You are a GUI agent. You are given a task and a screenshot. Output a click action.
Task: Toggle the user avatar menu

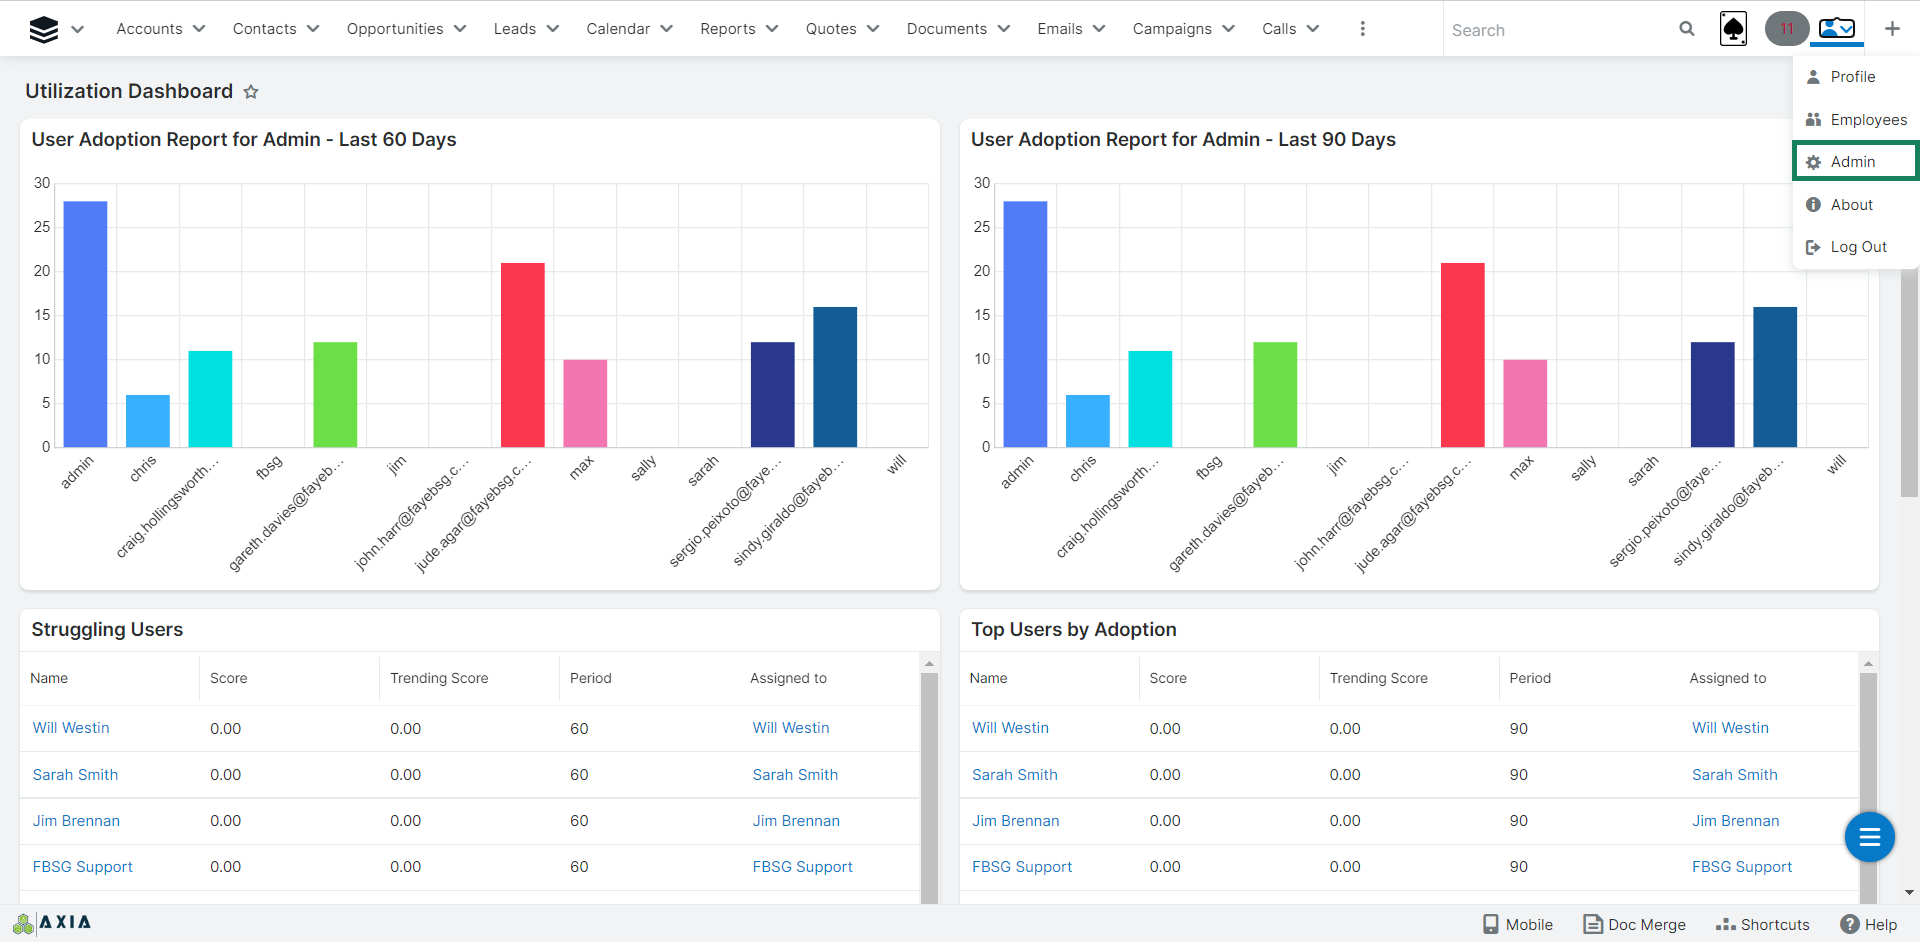(1837, 29)
